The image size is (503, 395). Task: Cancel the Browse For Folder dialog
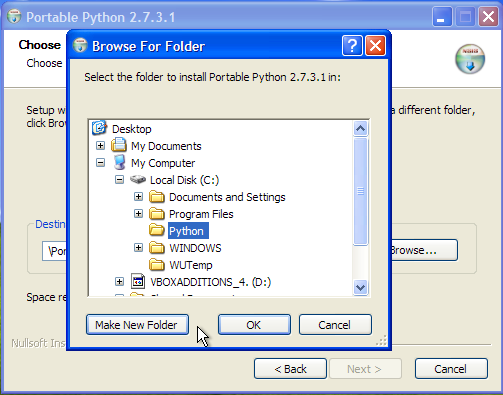point(335,325)
